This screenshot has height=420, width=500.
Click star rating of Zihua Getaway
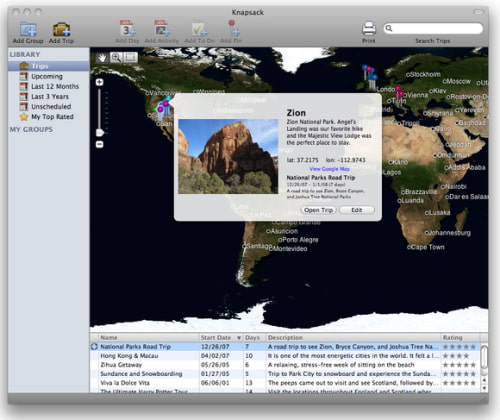(459, 365)
